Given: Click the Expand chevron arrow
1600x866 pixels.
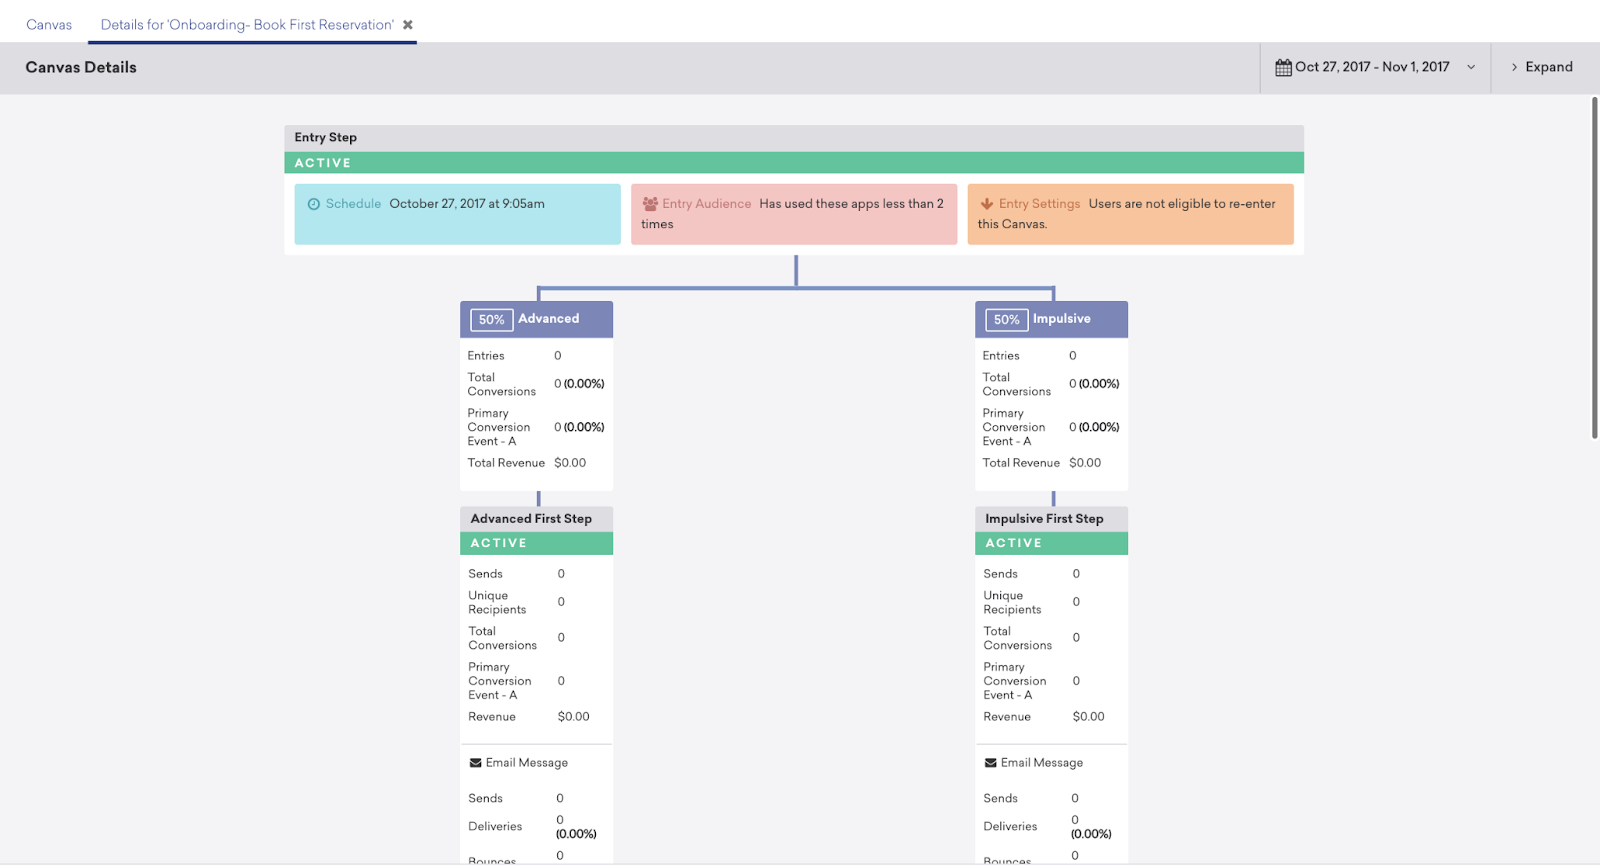Looking at the screenshot, I should point(1514,67).
